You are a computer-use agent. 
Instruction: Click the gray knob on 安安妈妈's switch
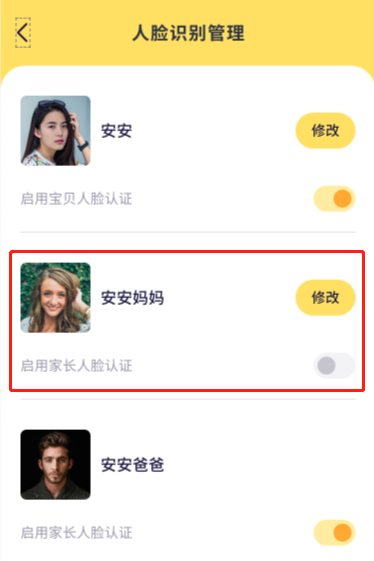point(326,366)
